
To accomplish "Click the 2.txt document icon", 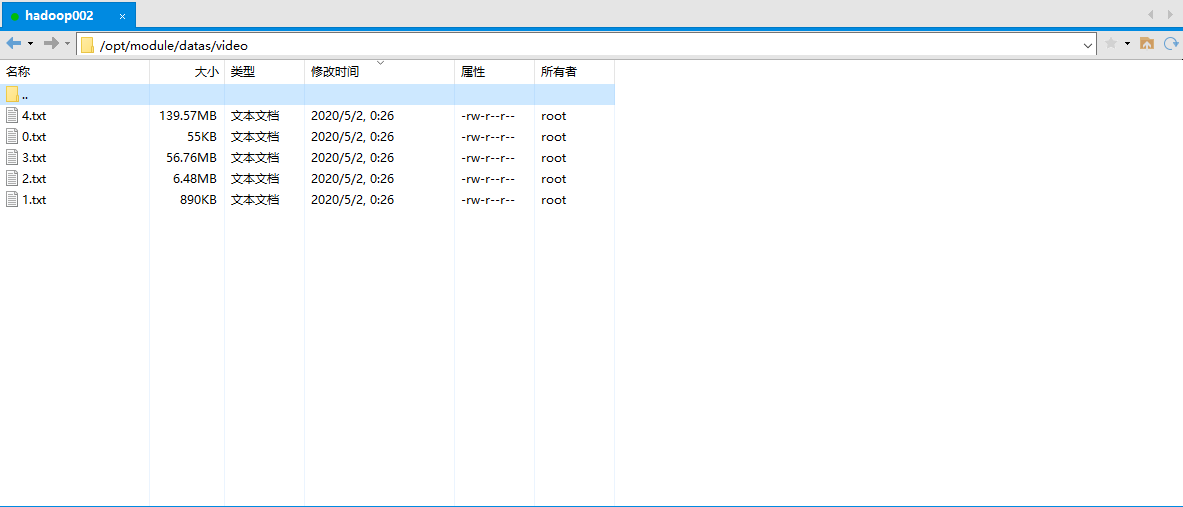I will 12,179.
